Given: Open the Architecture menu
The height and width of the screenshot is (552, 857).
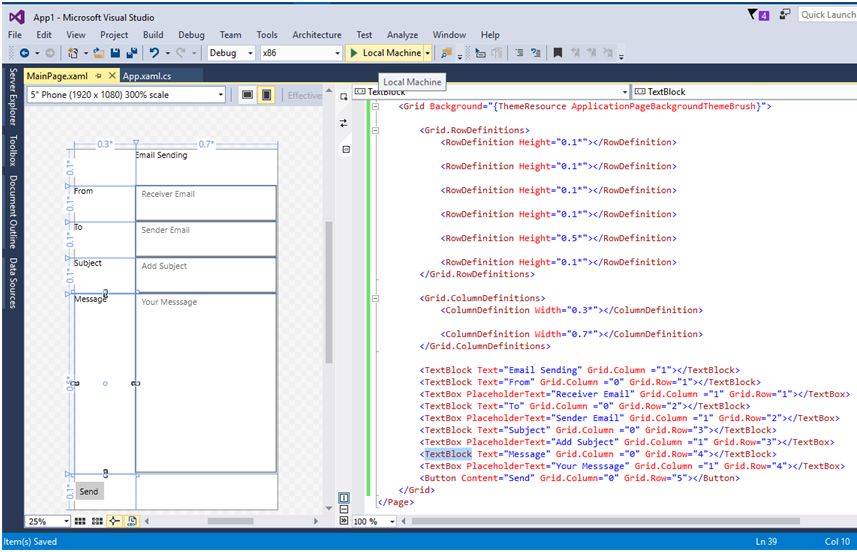Looking at the screenshot, I should point(317,34).
